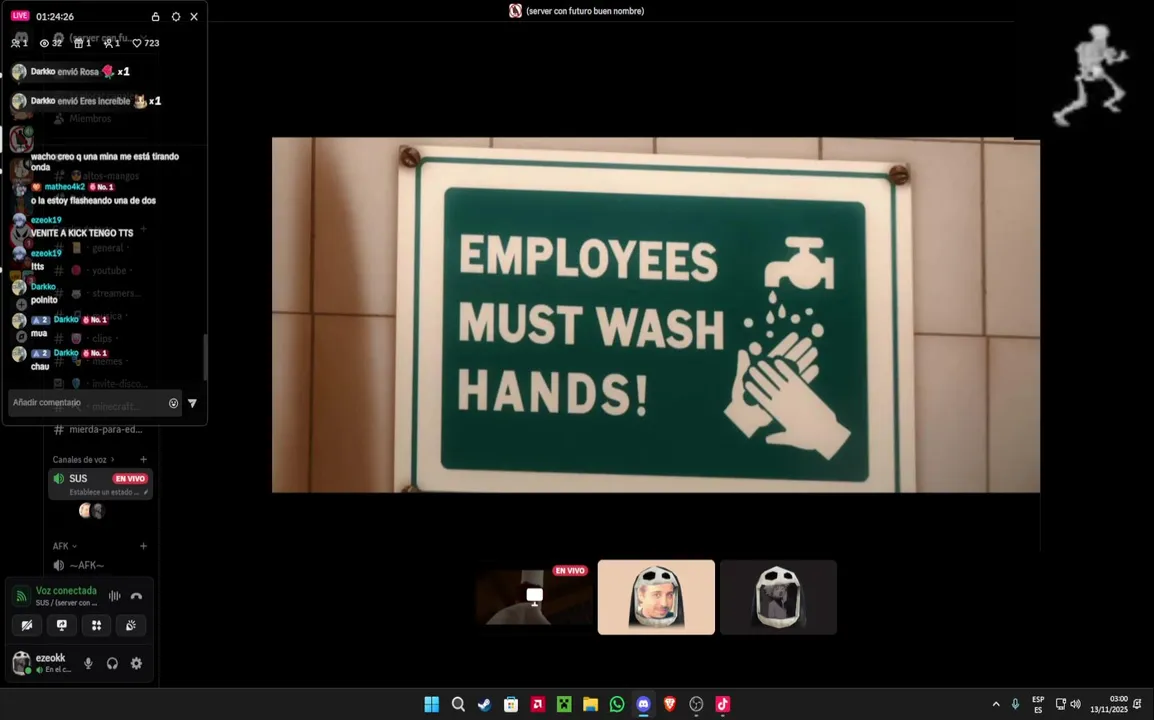The image size is (1154, 720).
Task: Toggle noise suppression waveform icon
Action: click(x=115, y=596)
